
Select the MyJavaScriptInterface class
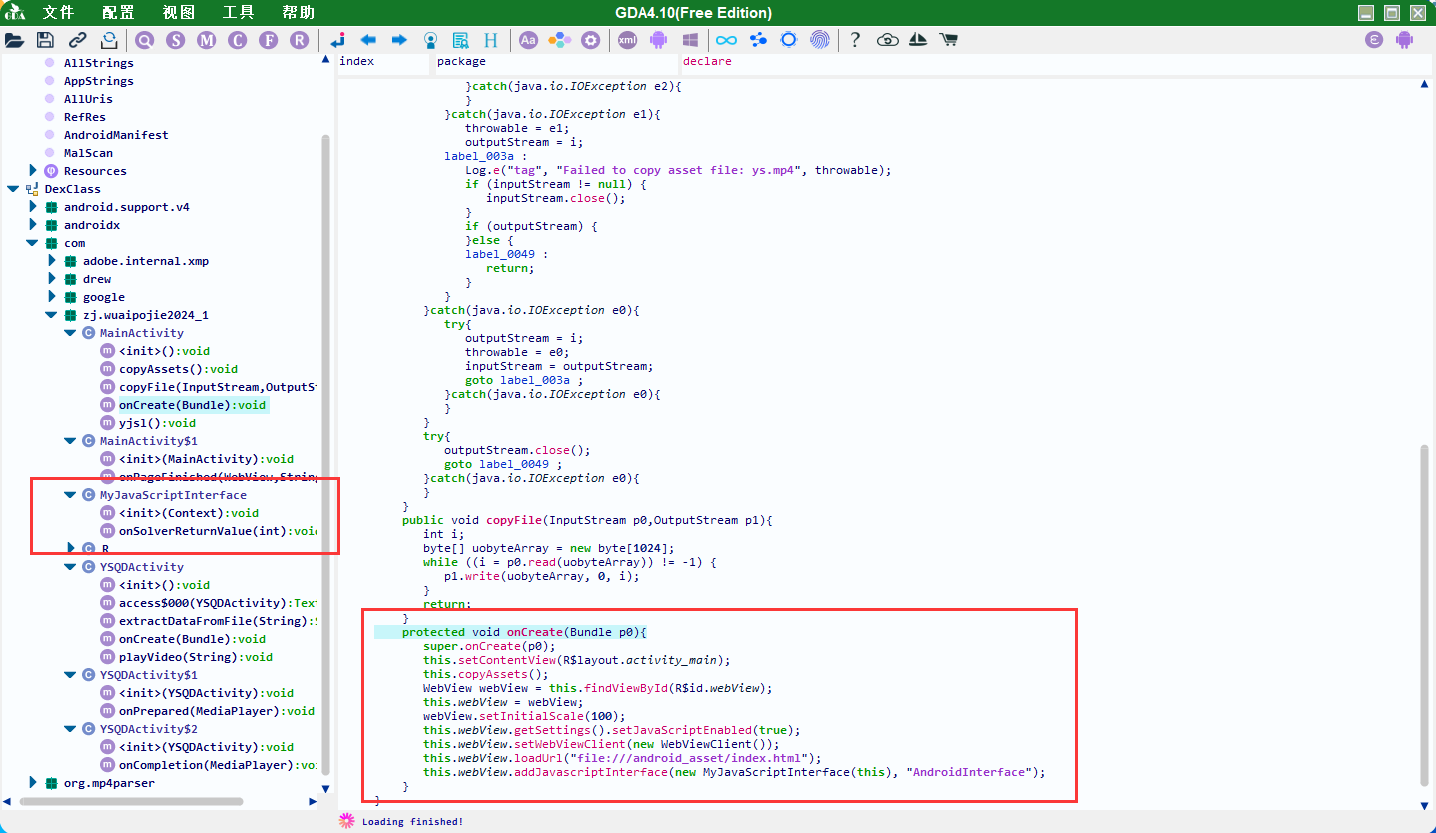click(173, 495)
